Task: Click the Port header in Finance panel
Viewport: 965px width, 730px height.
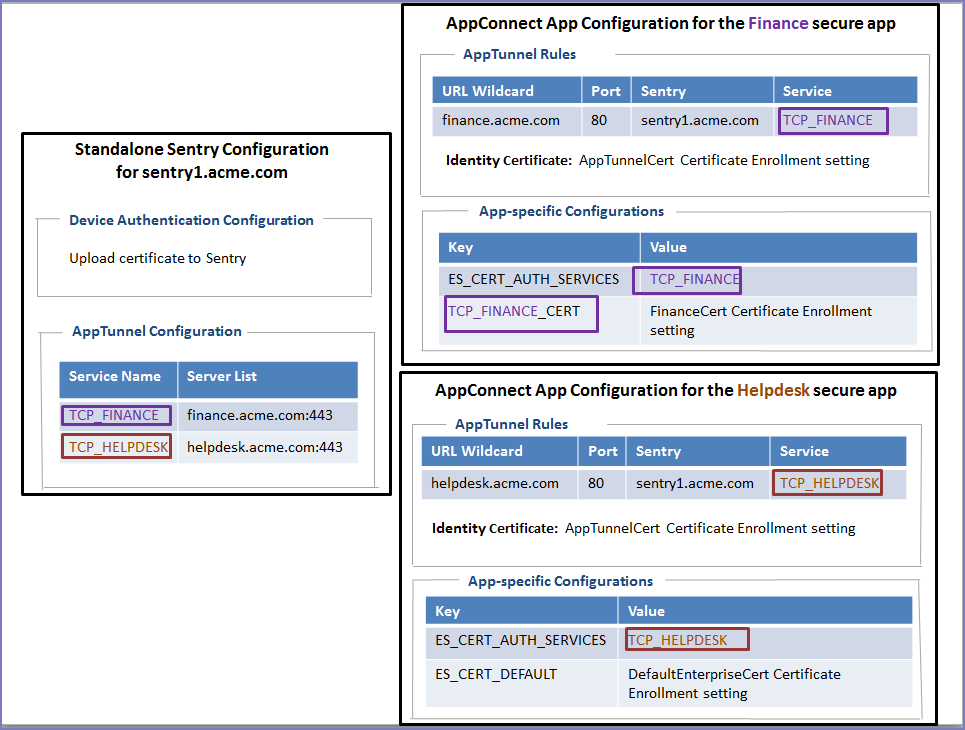Action: click(x=606, y=91)
